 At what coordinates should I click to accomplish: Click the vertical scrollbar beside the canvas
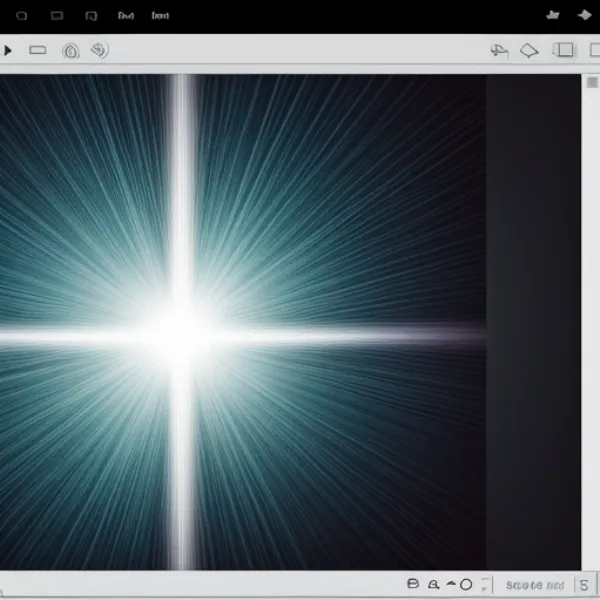tap(590, 300)
